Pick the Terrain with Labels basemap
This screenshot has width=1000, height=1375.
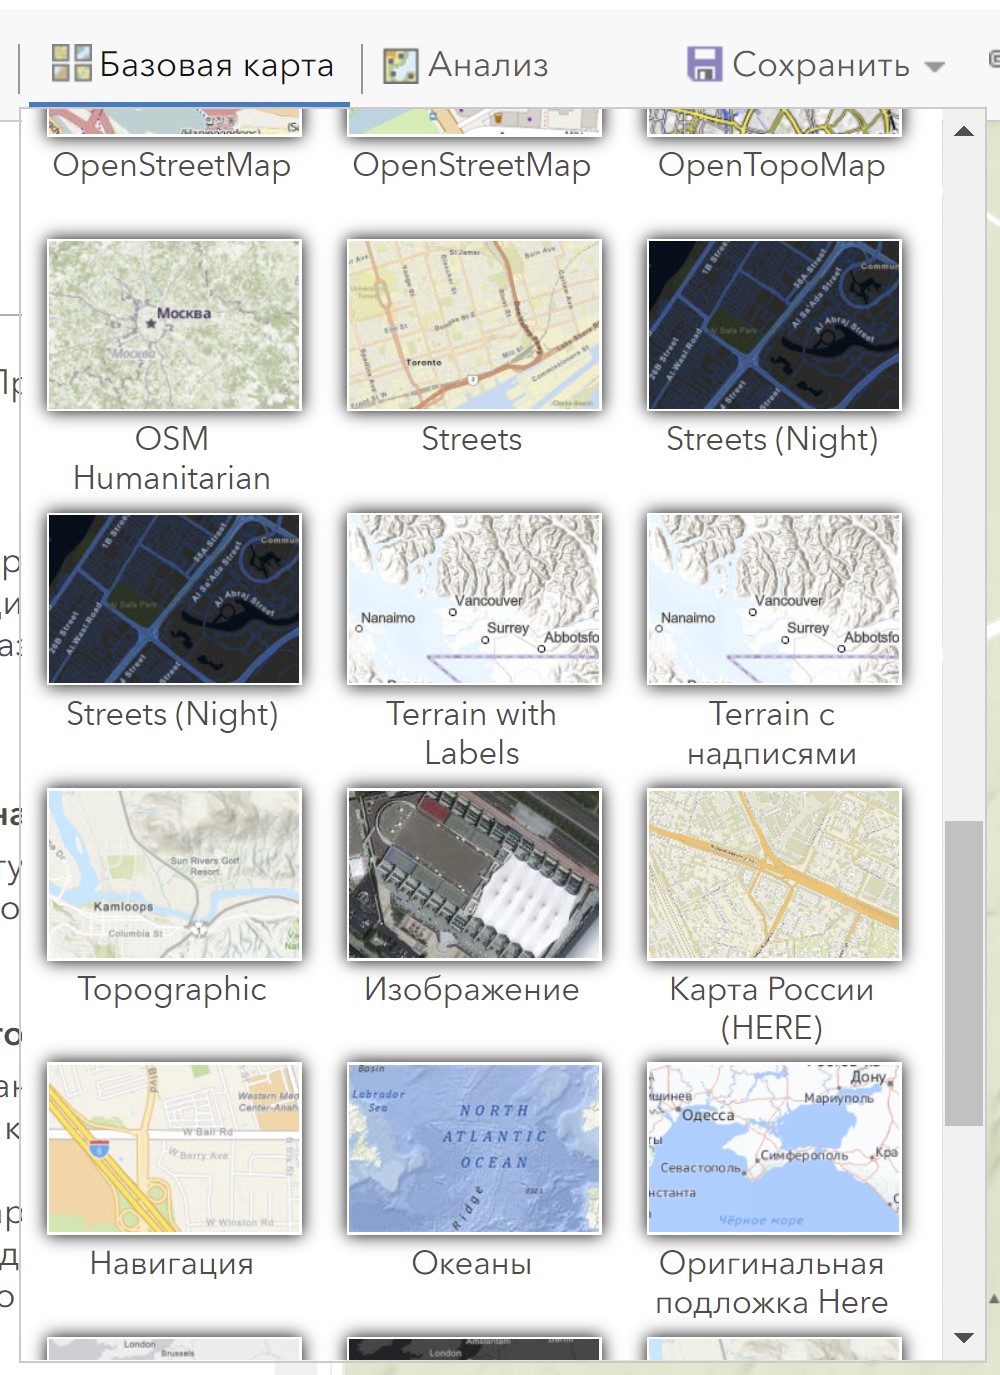click(474, 599)
